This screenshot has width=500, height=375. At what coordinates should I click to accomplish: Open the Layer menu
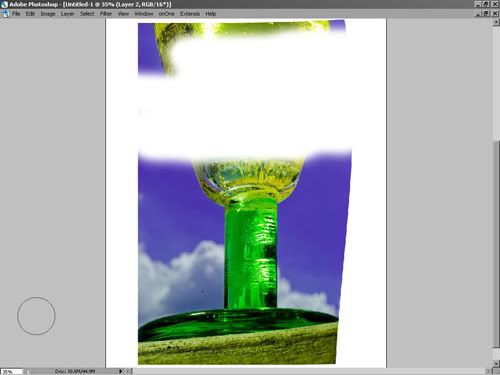point(67,14)
